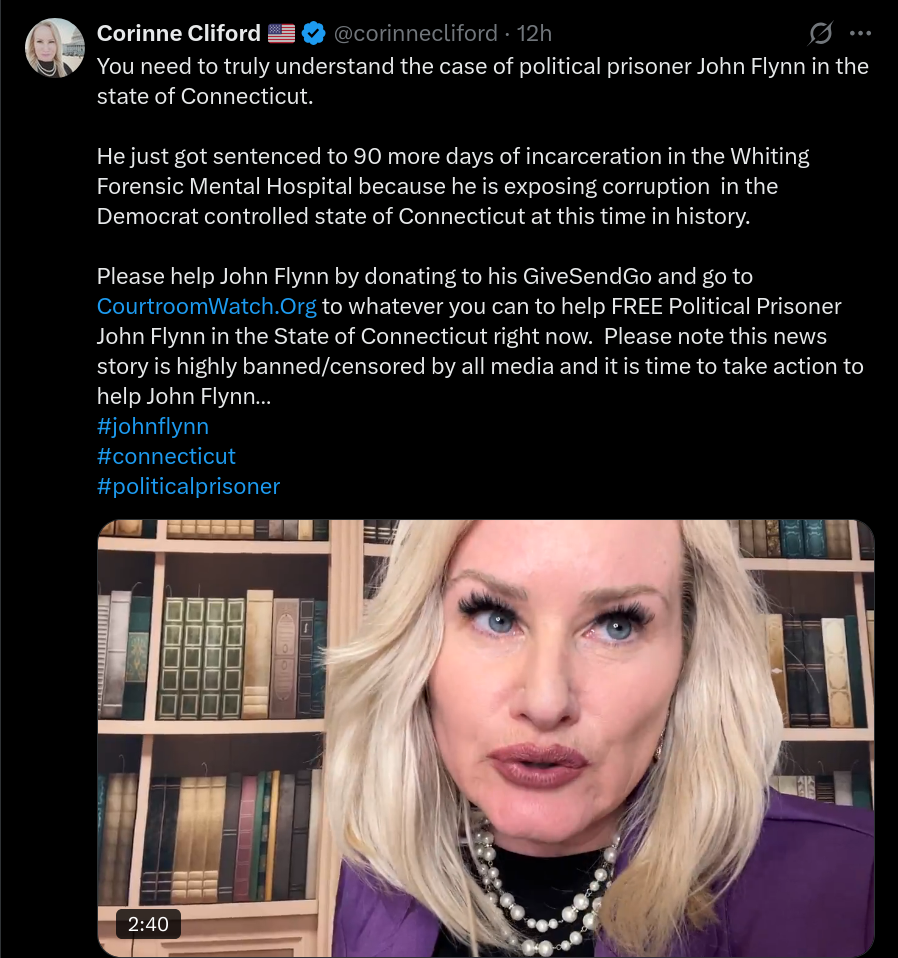
Task: Open the Grok explain-post icon
Action: point(820,33)
